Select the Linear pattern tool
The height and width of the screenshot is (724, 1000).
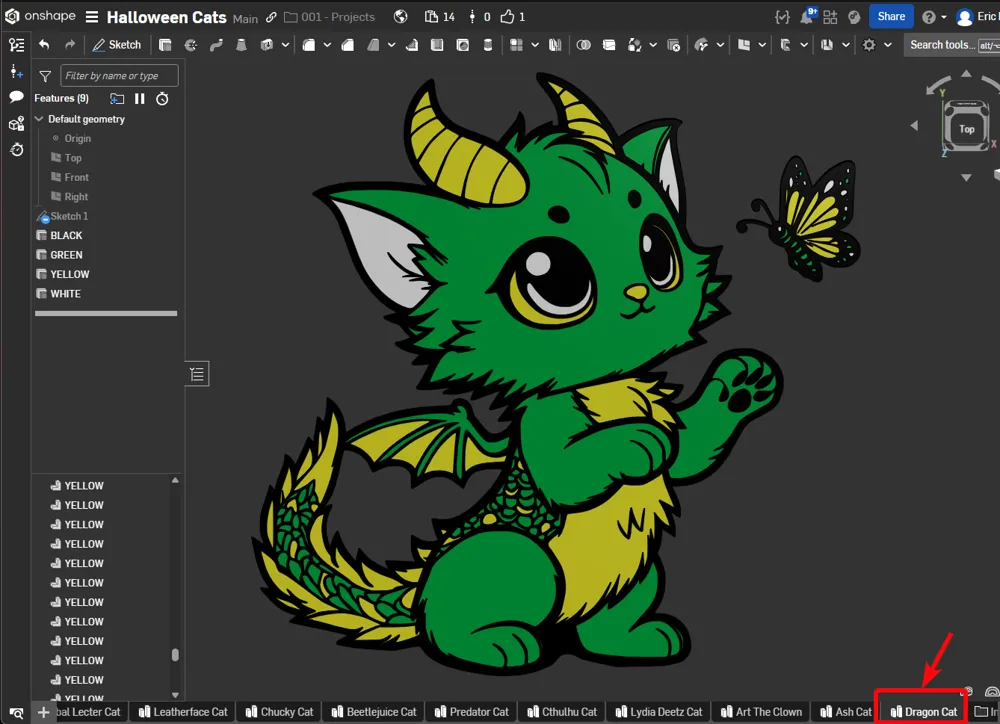point(517,45)
